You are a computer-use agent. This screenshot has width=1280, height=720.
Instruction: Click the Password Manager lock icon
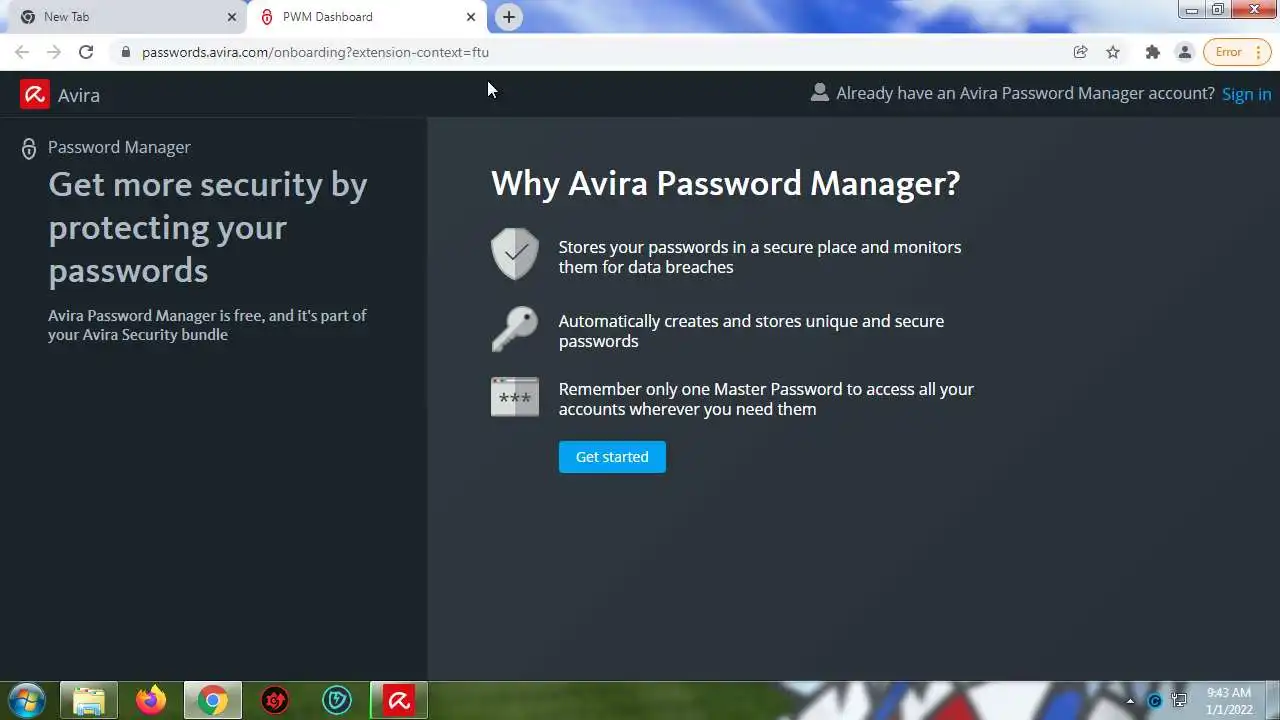pyautogui.click(x=29, y=149)
